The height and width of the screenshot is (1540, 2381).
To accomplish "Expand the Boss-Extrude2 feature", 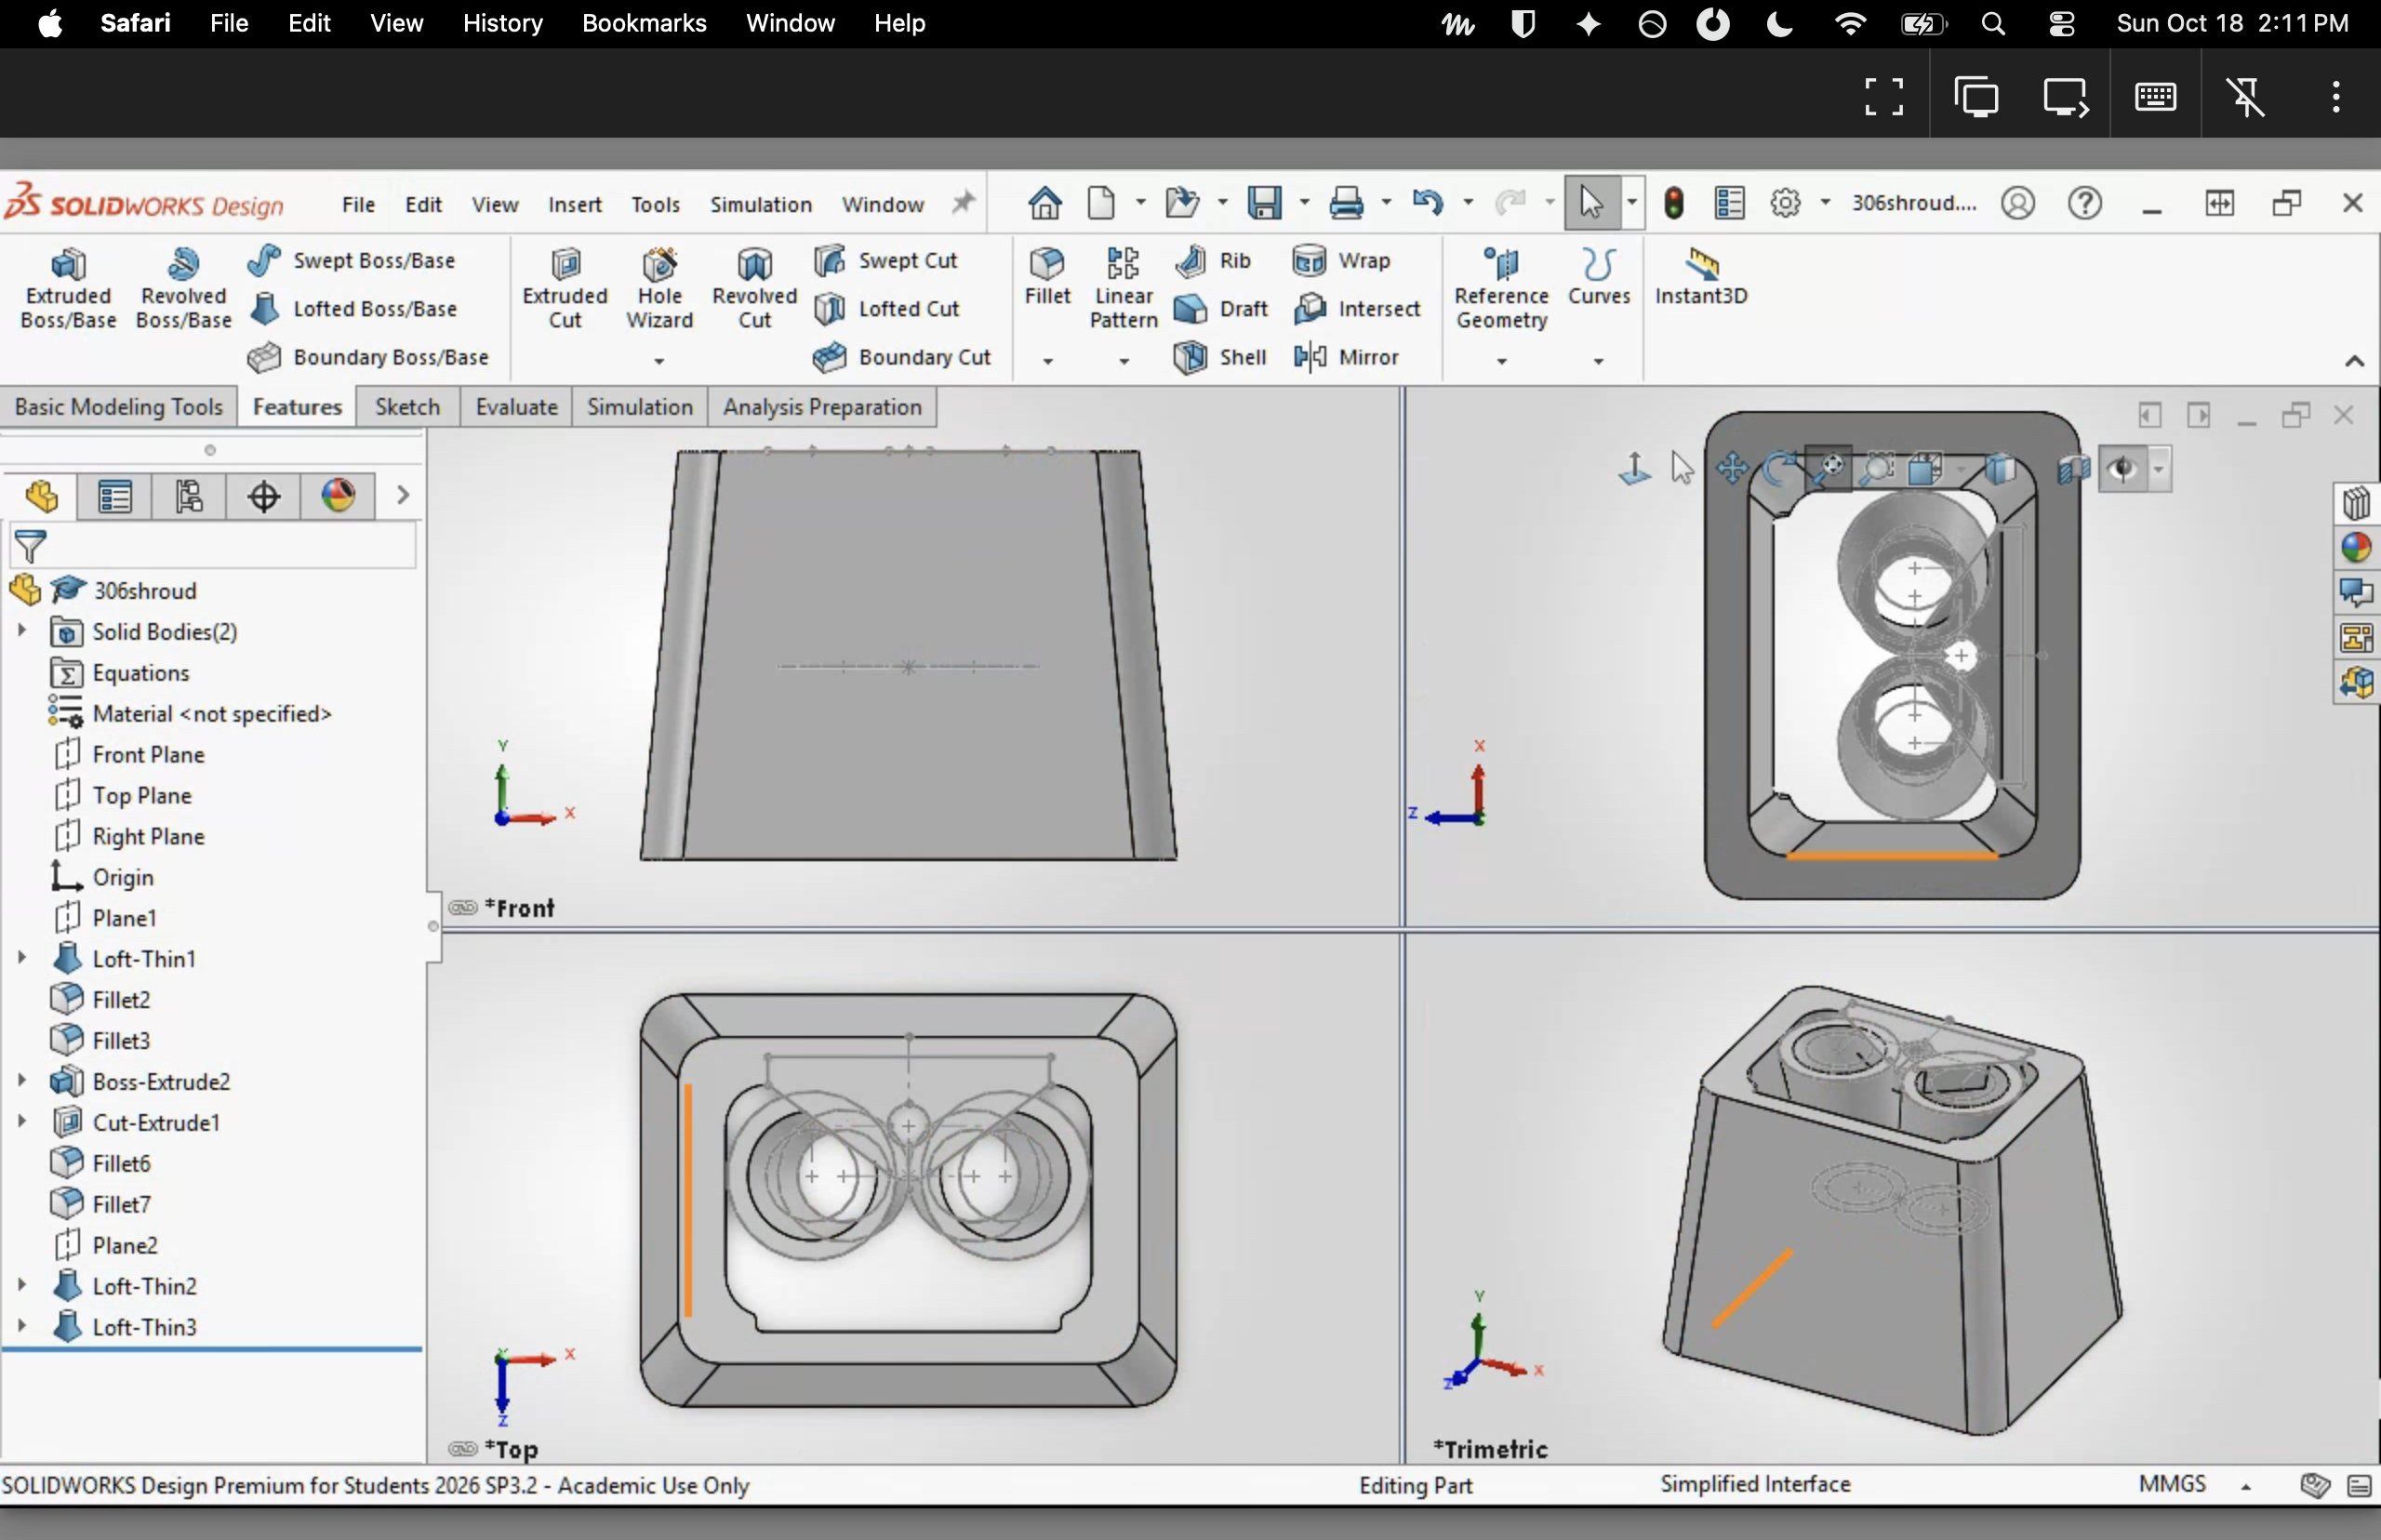I will click(x=21, y=1081).
